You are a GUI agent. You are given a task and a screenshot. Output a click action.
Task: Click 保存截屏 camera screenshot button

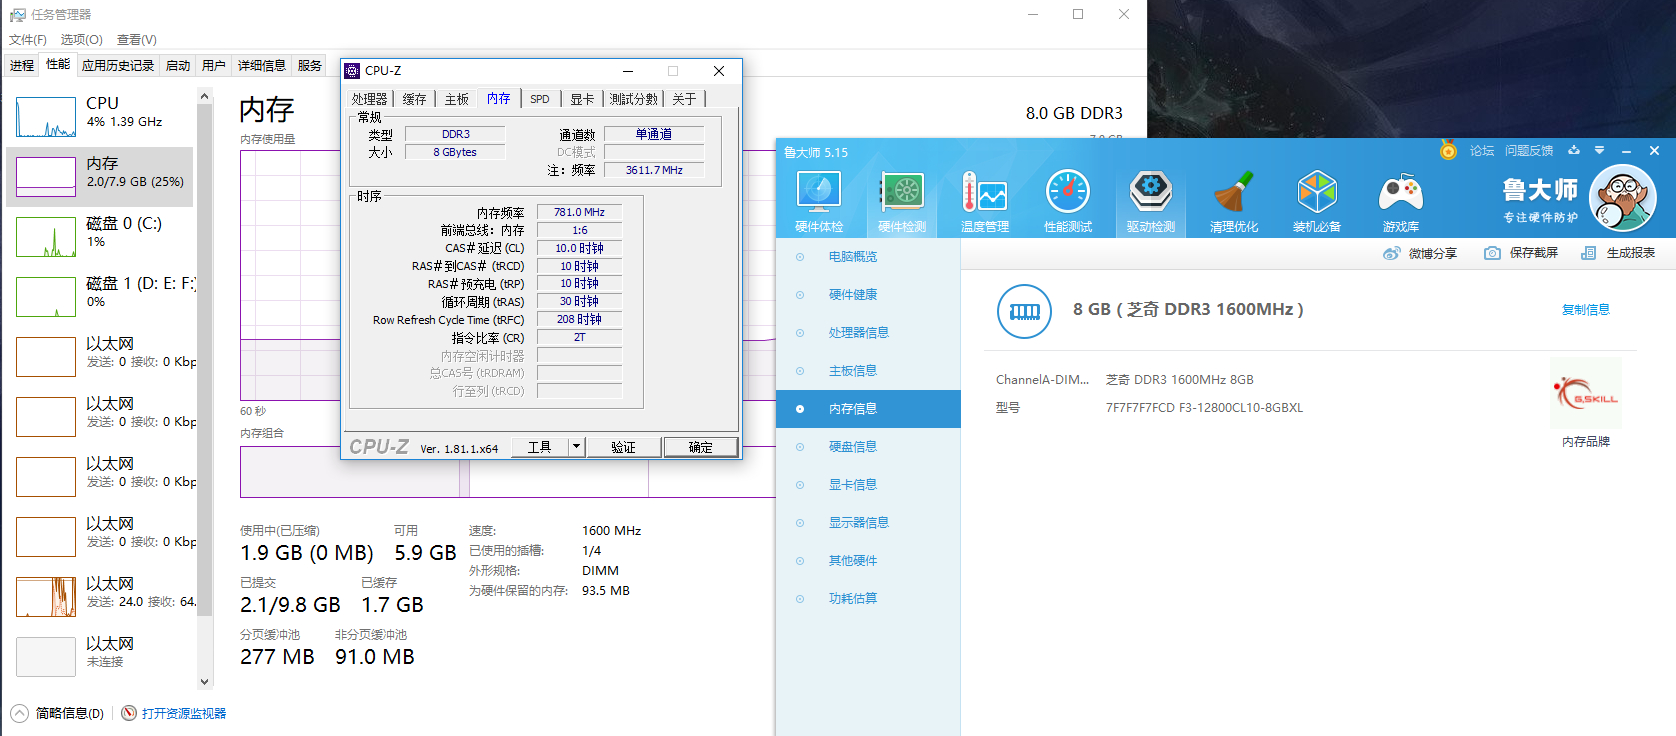tap(1521, 253)
